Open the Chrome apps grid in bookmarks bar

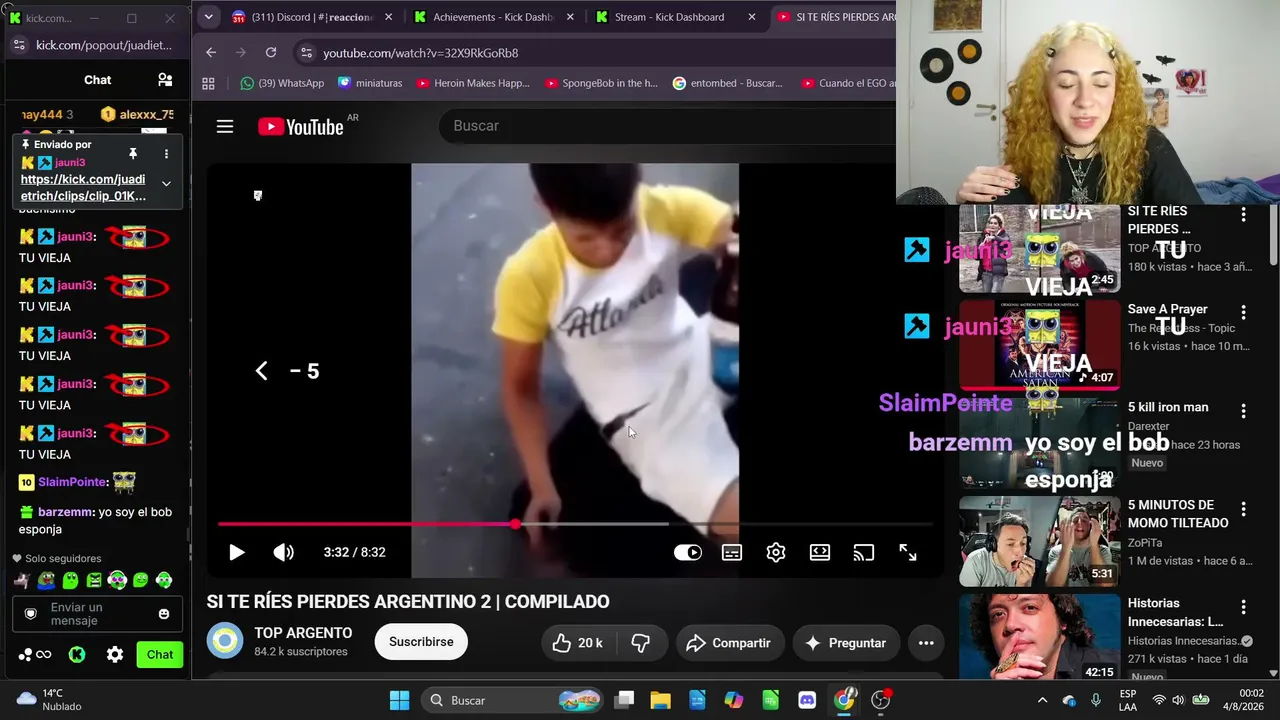pyautogui.click(x=209, y=84)
